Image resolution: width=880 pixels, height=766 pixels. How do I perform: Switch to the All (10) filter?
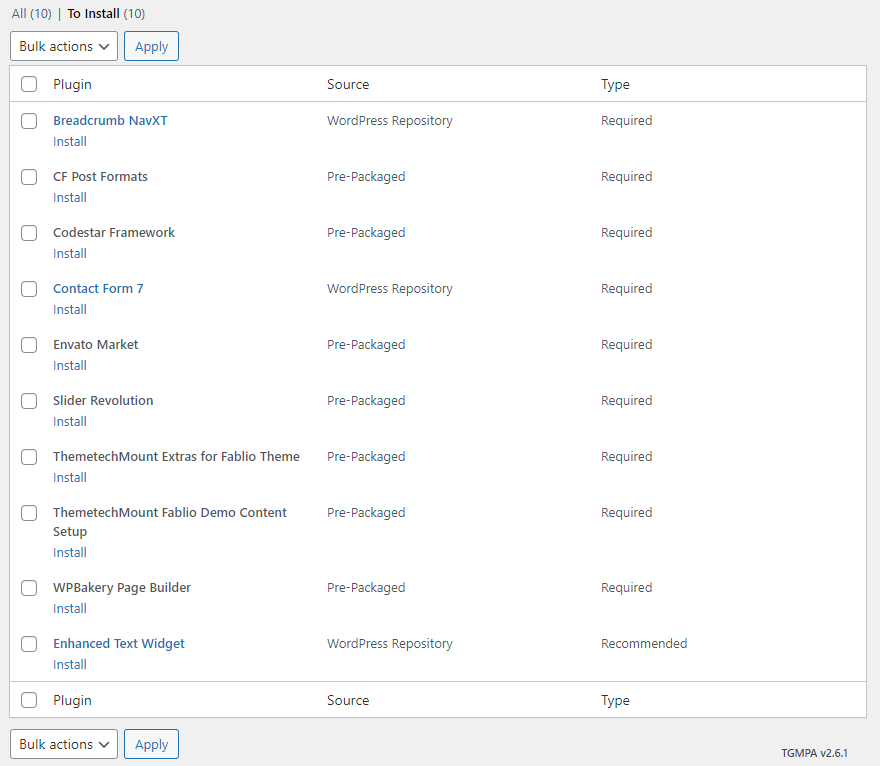click(31, 14)
